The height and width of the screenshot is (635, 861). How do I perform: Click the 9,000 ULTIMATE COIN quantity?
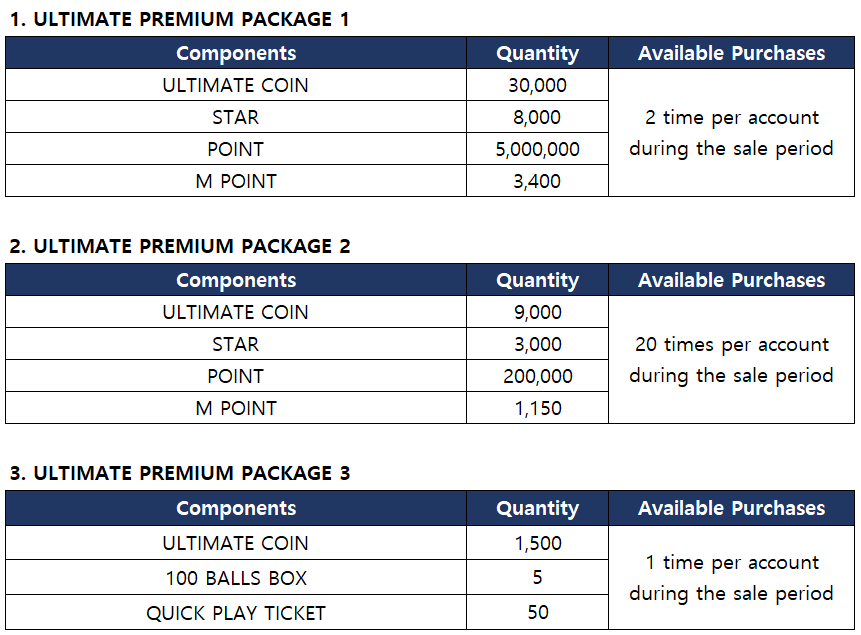click(537, 312)
